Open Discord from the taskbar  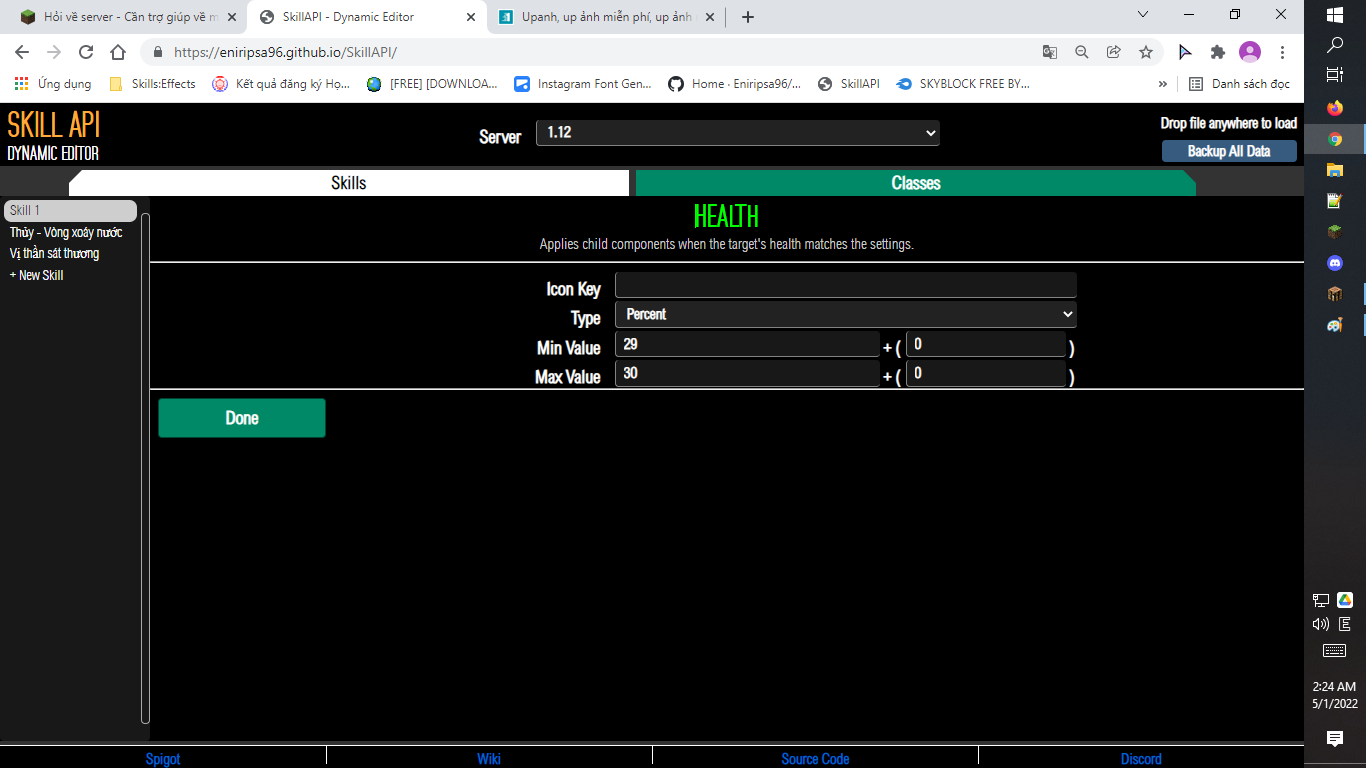pyautogui.click(x=1335, y=263)
